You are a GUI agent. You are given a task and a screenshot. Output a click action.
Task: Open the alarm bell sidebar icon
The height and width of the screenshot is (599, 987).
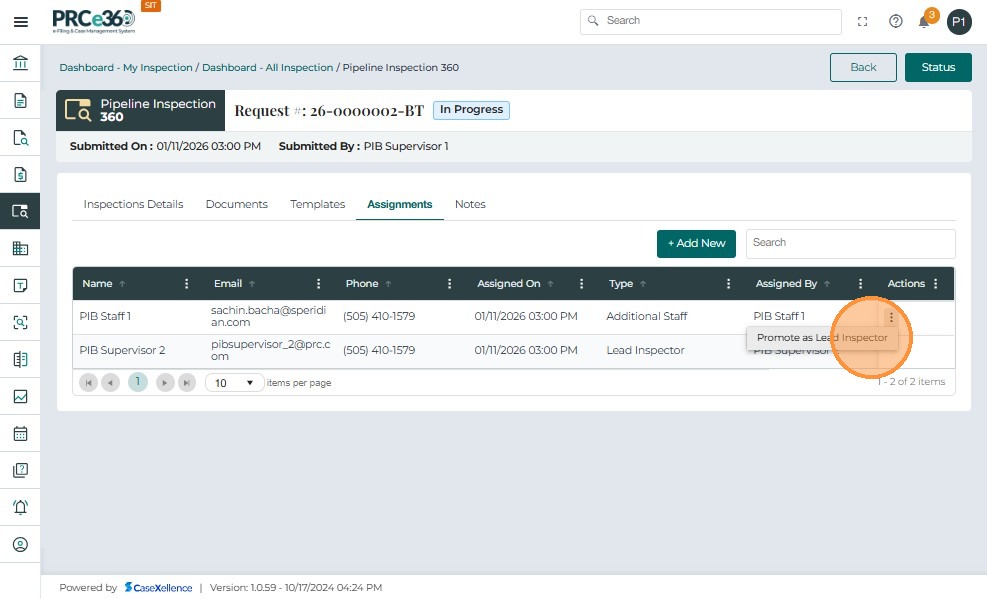coord(20,507)
